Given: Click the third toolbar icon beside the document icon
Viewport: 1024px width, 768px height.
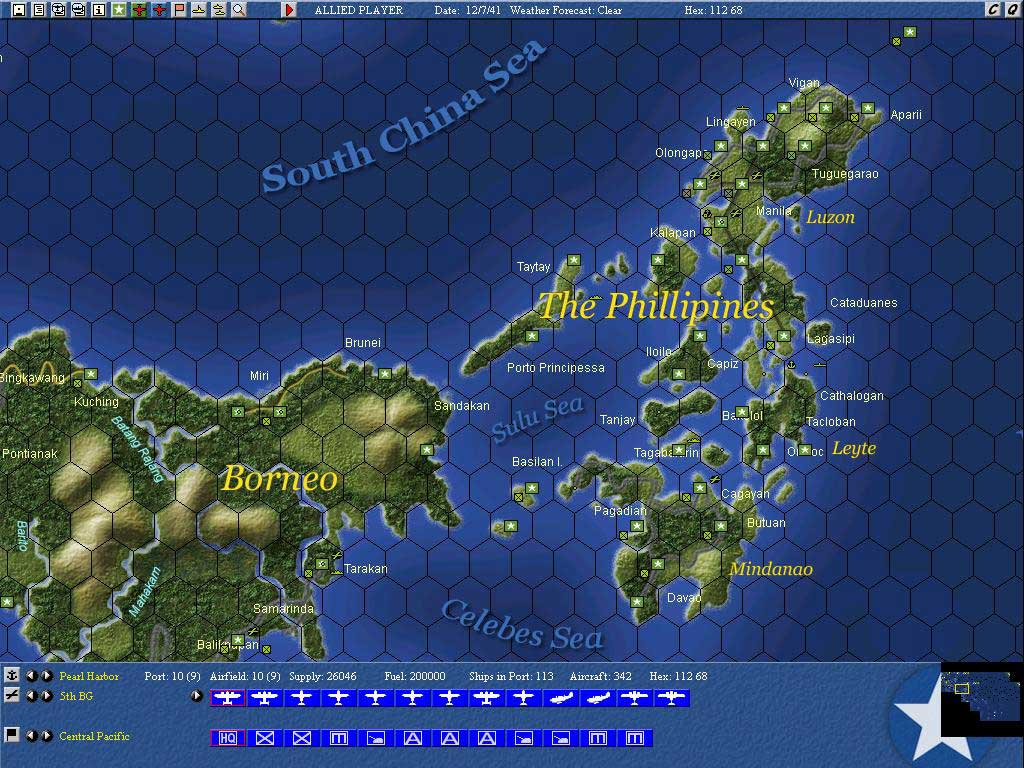Looking at the screenshot, I should tap(59, 10).
